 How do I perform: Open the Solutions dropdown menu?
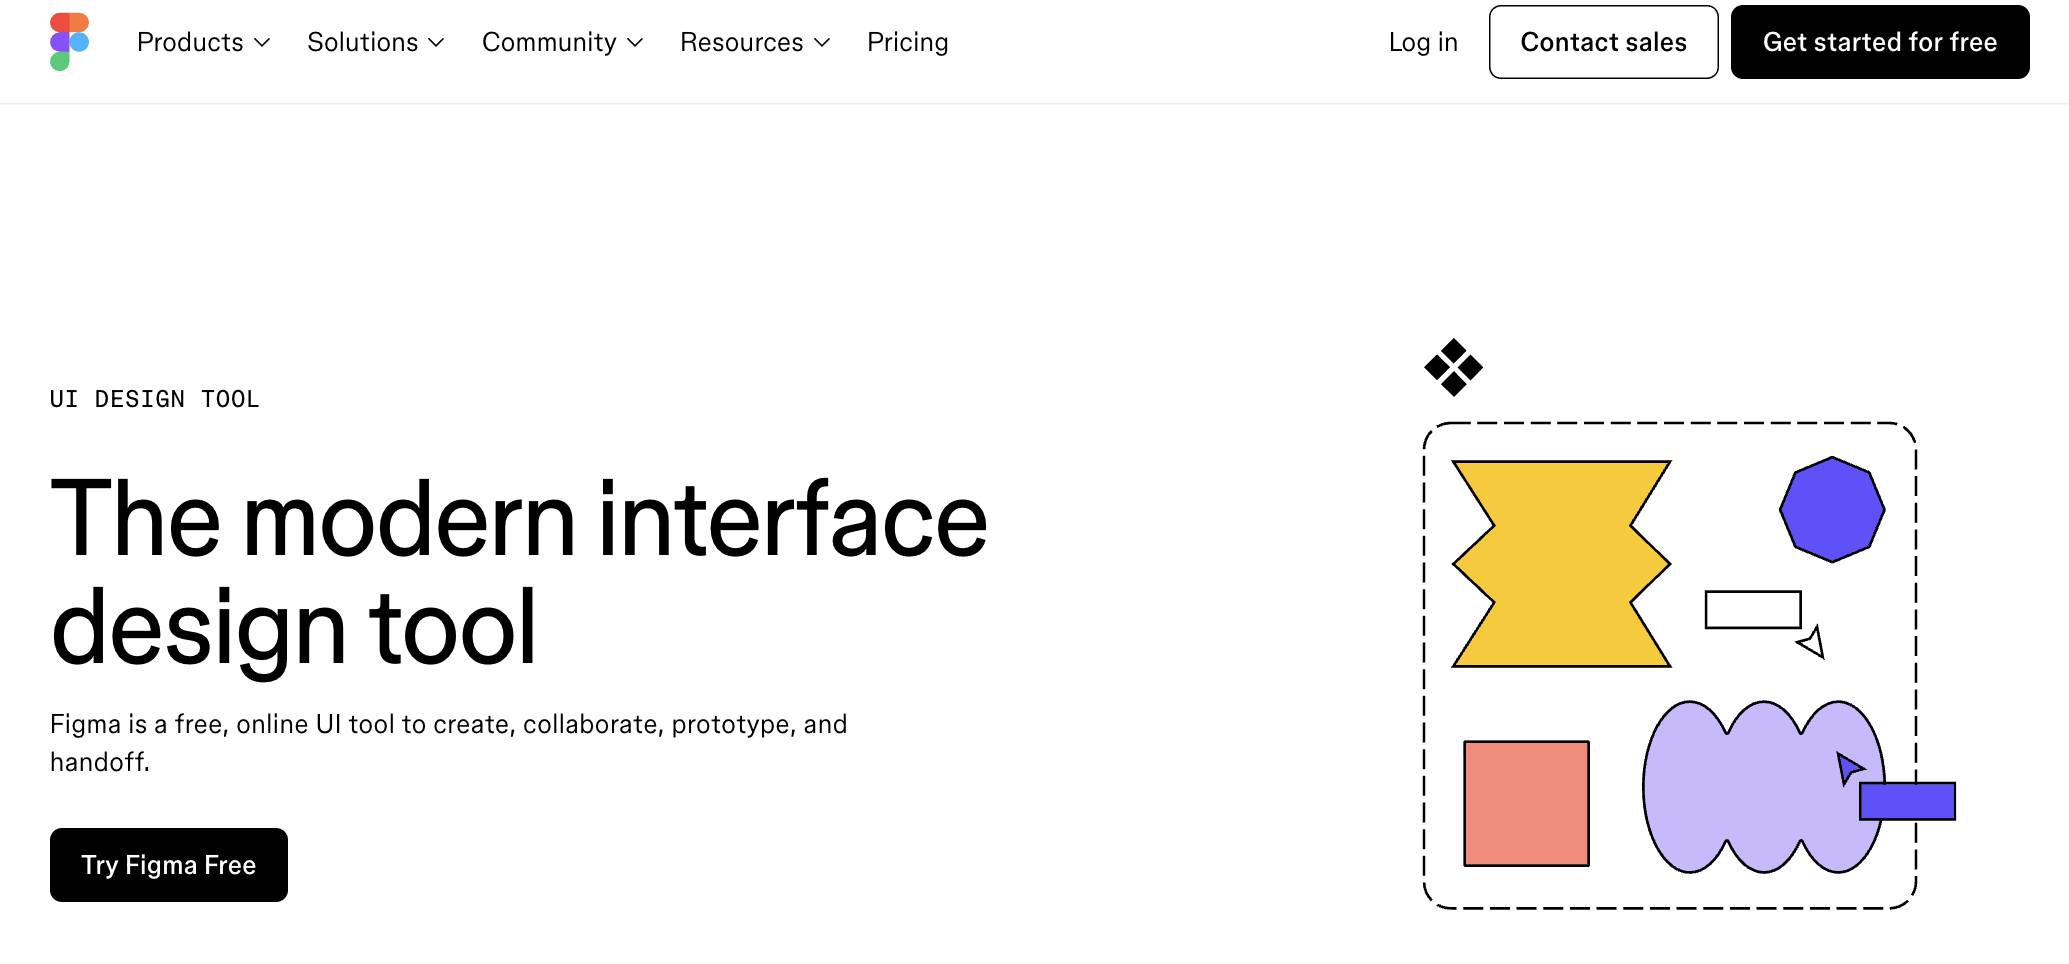pyautogui.click(x=375, y=42)
